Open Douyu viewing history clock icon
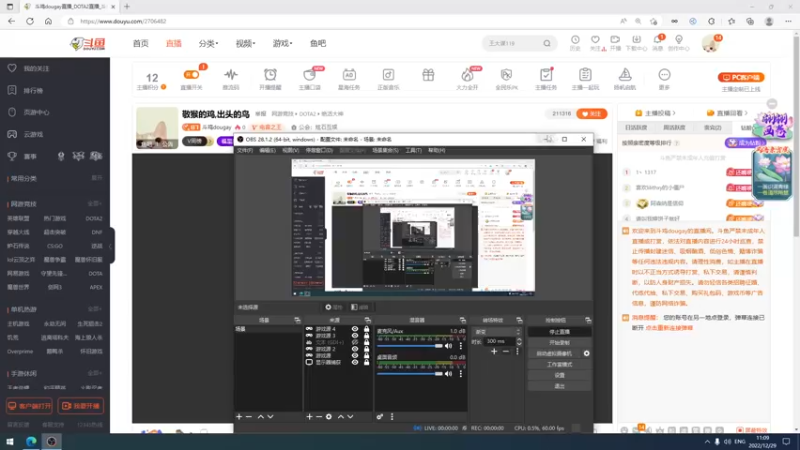800x450 pixels. click(575, 40)
